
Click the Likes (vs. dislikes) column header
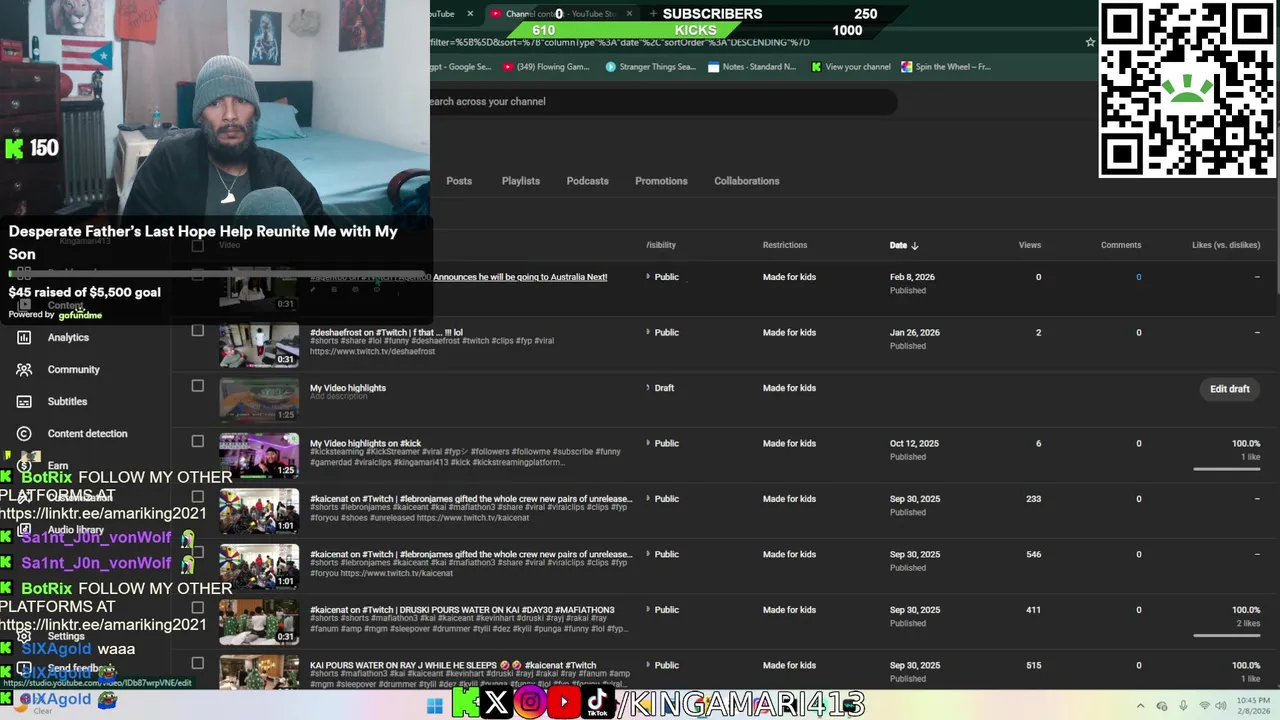coord(1226,245)
